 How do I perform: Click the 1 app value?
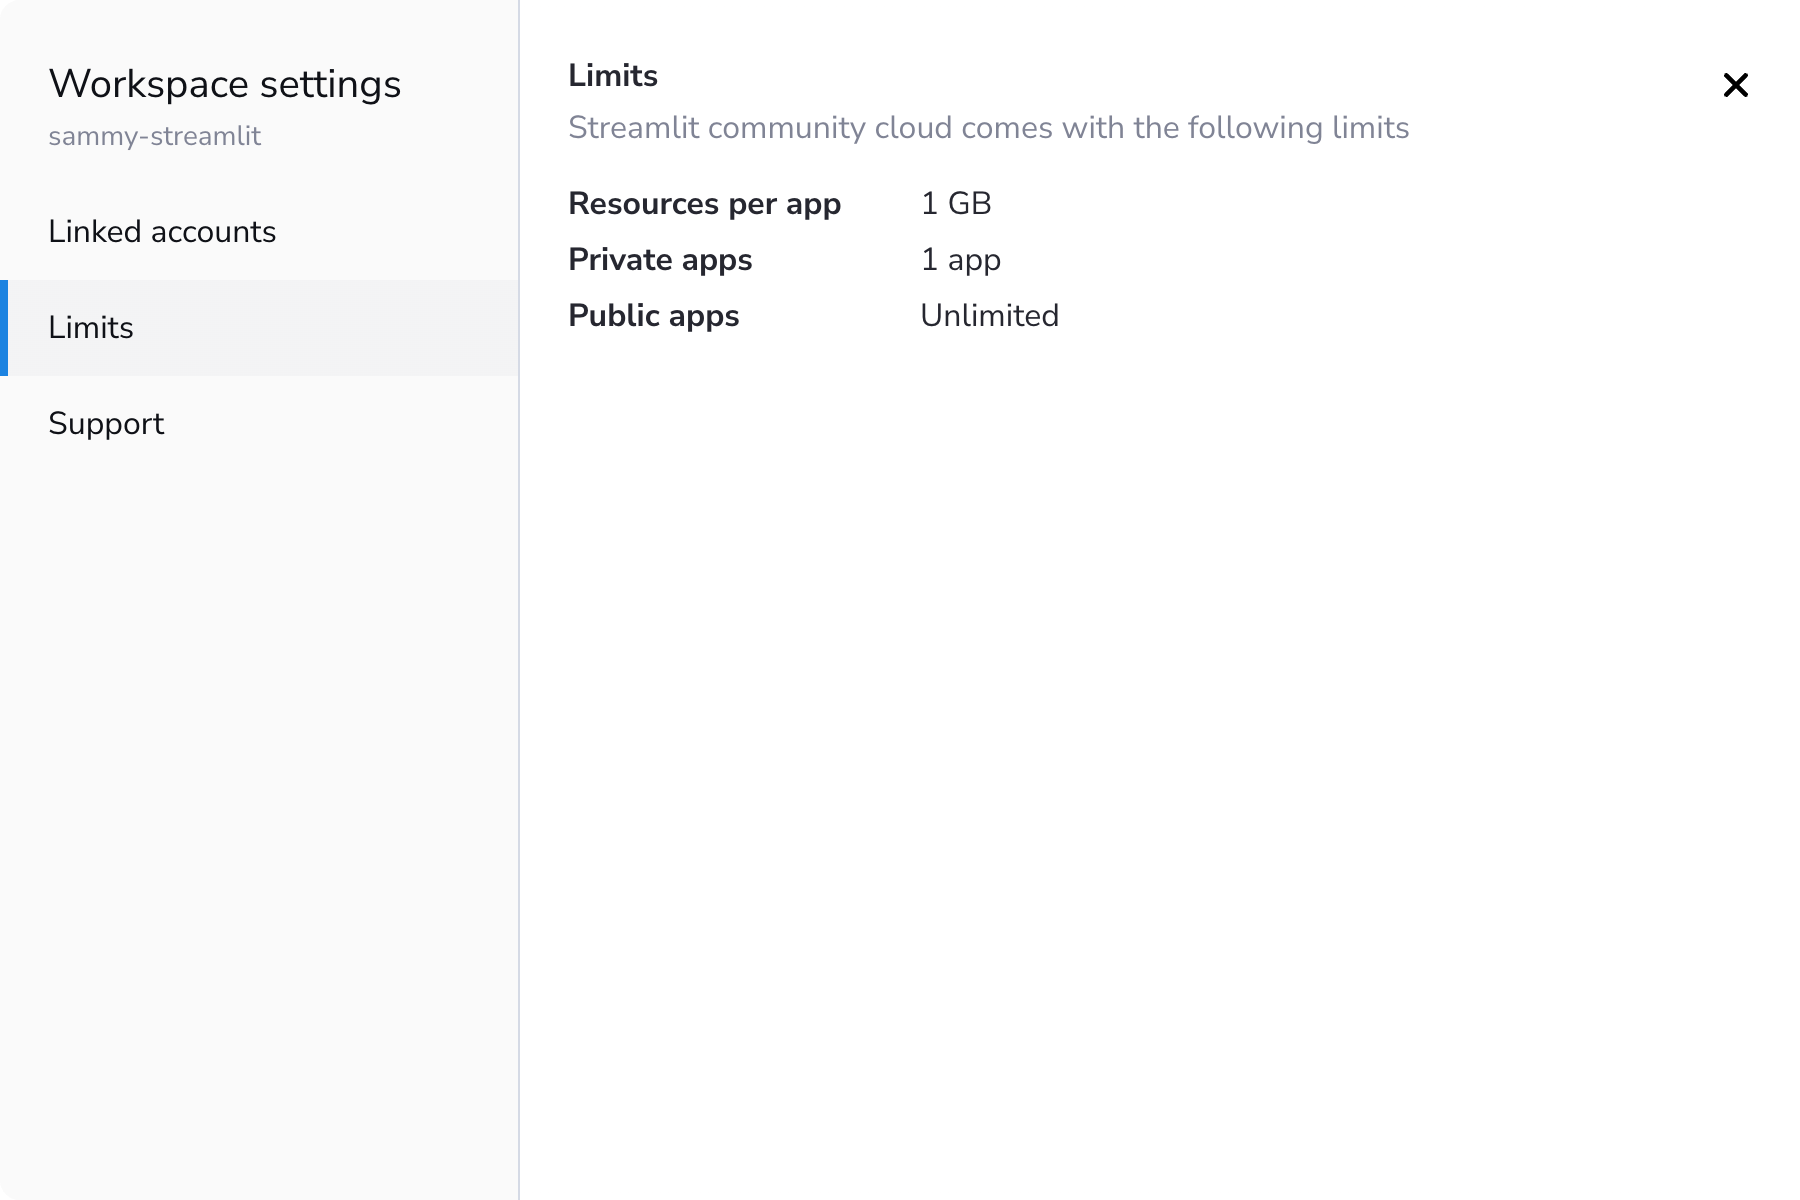pos(961,260)
